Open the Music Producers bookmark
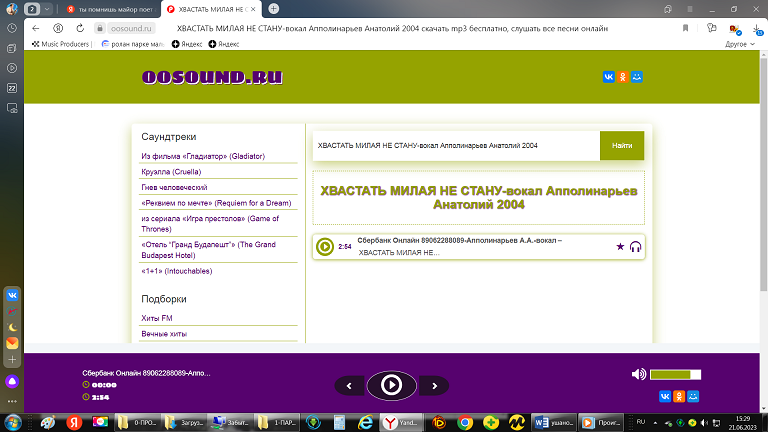Screen dimensions: 768x432 61,44
